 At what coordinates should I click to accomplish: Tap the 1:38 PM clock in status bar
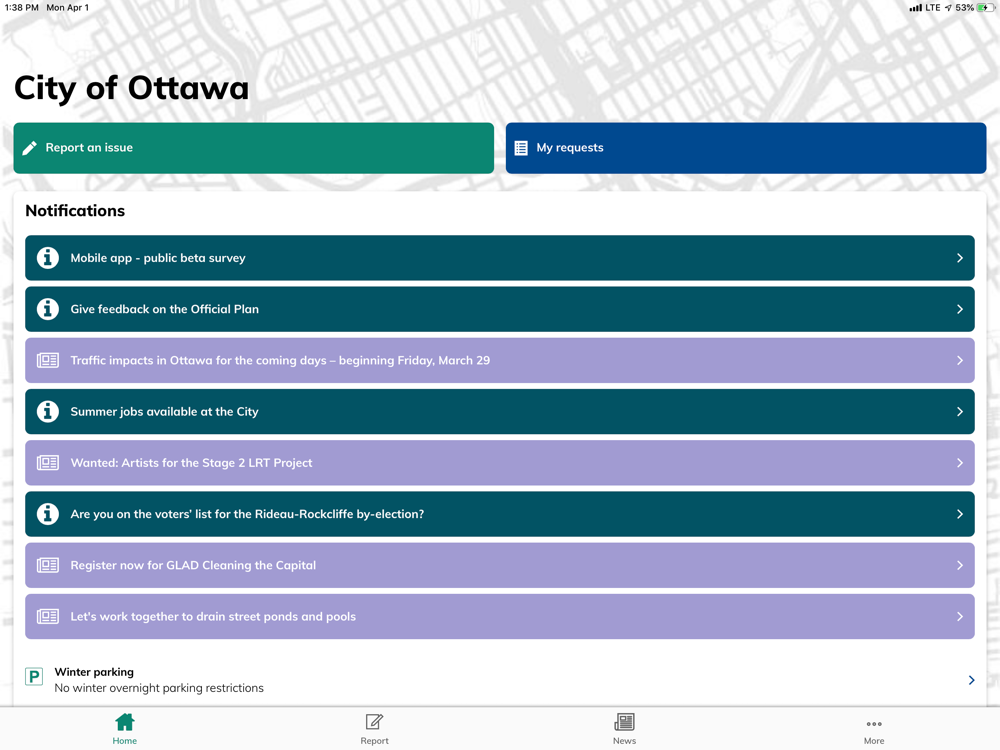22,8
